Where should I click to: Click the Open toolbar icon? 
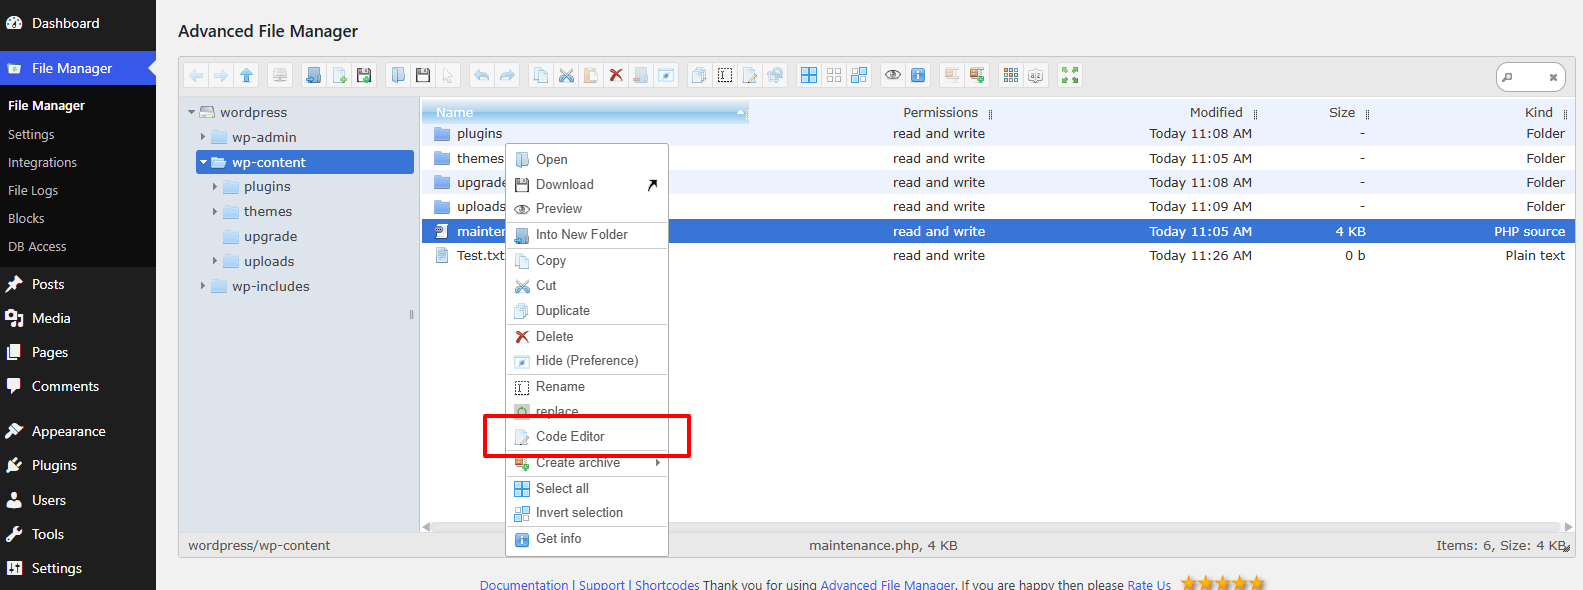398,75
